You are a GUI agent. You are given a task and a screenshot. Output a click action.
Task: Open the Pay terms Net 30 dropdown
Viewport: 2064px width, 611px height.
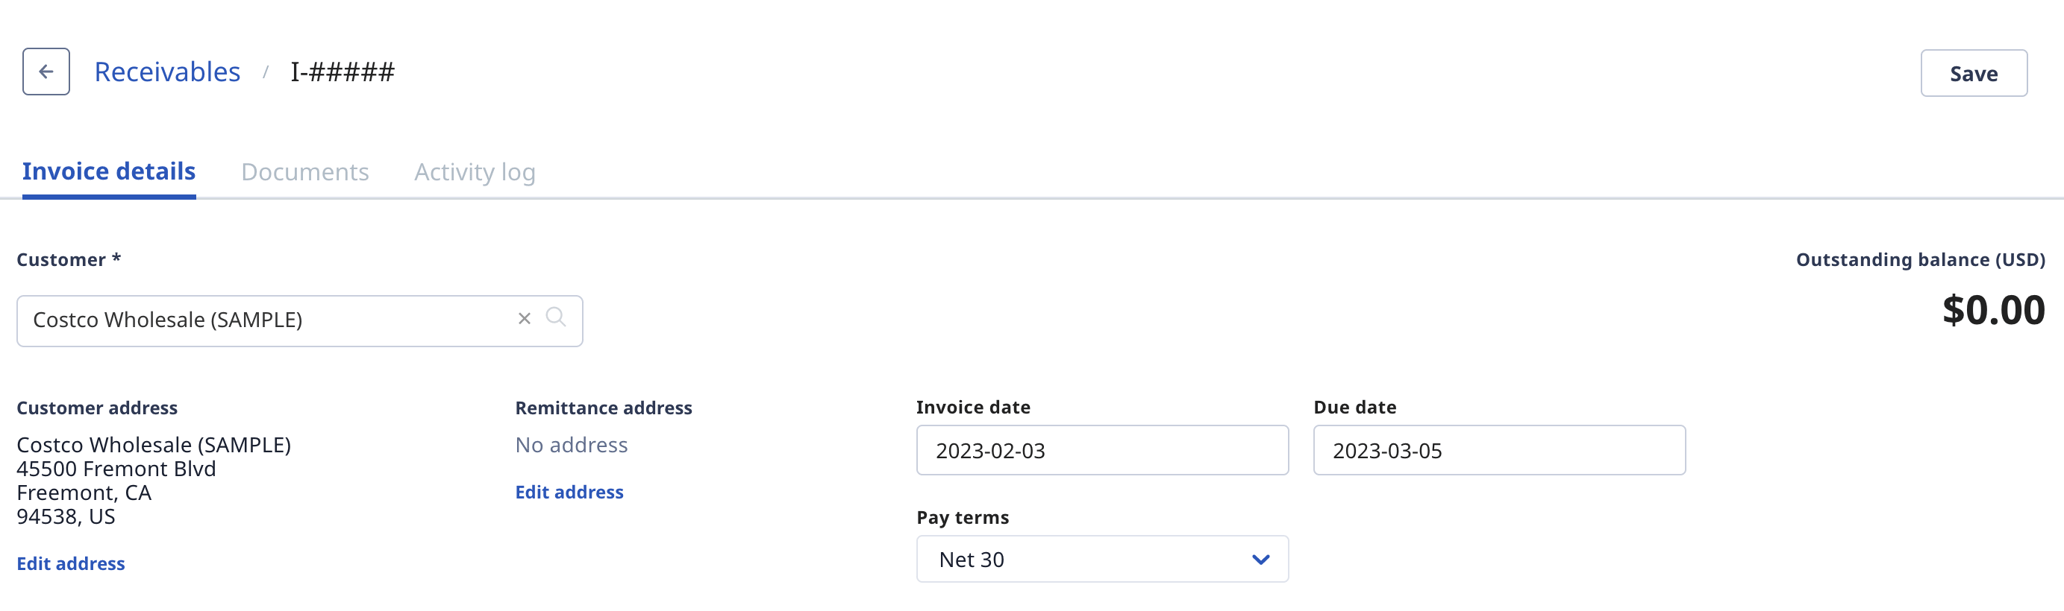[x=1102, y=559]
